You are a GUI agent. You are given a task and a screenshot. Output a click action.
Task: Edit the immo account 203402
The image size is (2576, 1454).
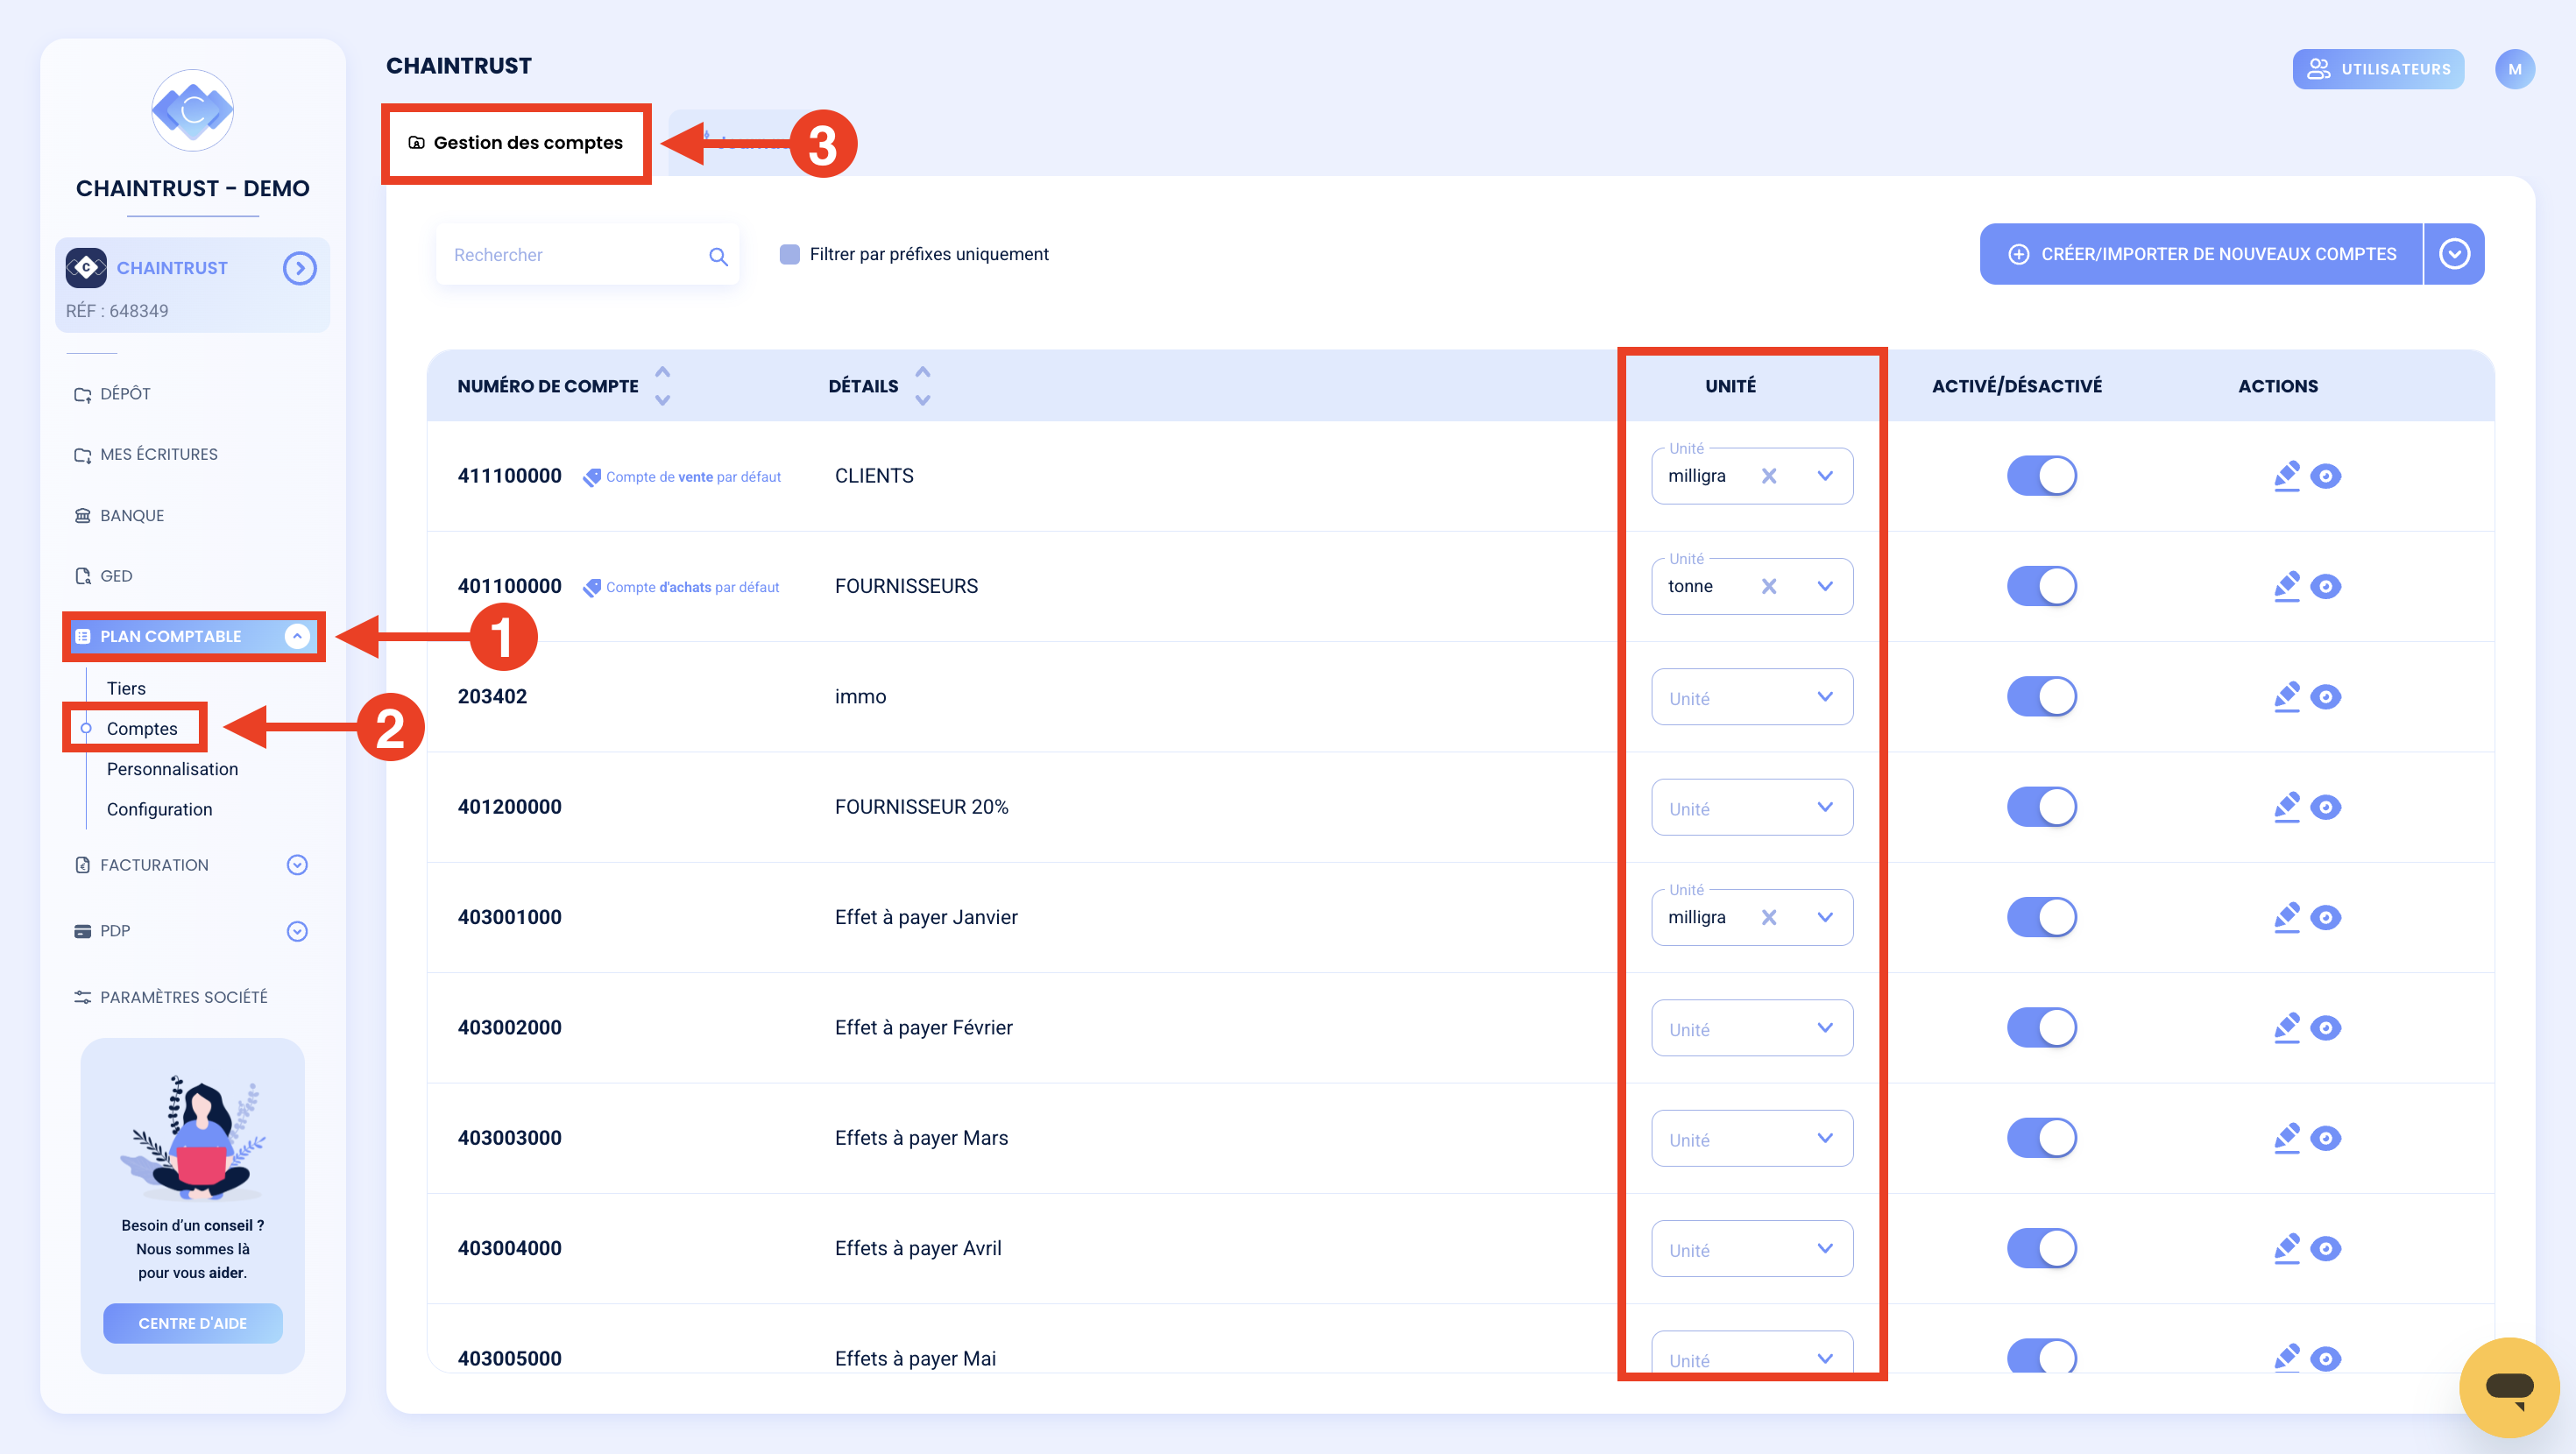tap(2286, 696)
